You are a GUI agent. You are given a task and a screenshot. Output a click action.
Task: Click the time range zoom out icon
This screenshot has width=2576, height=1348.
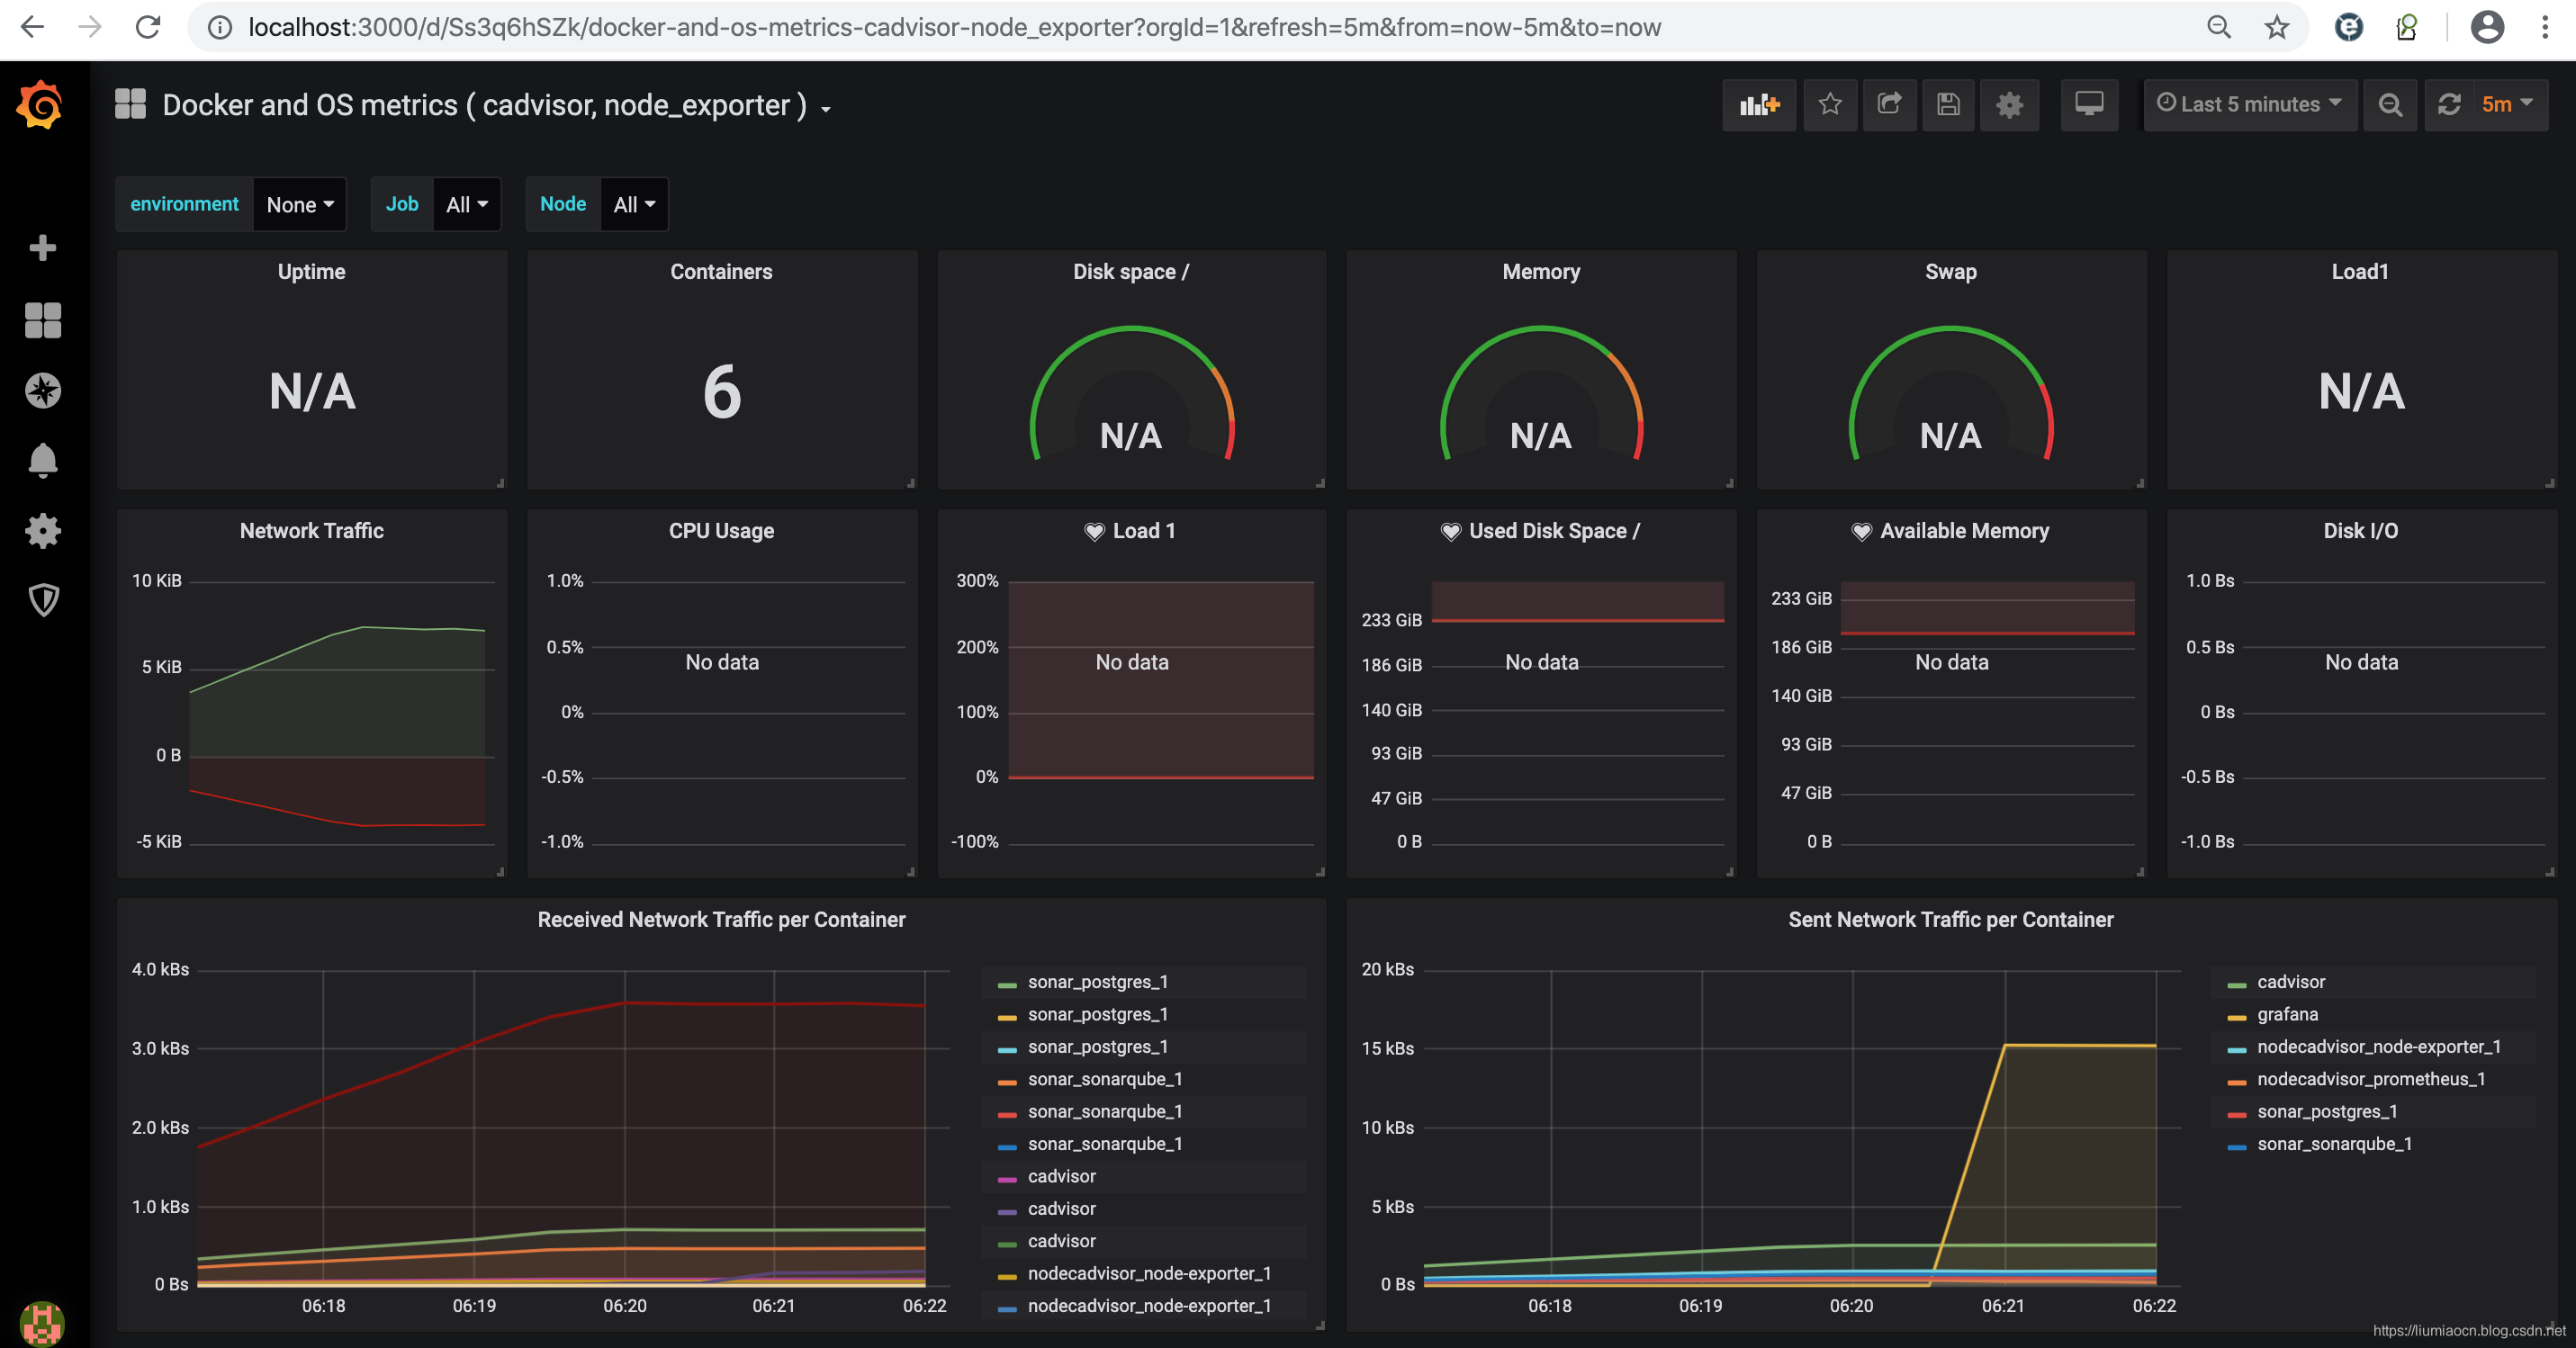click(x=2390, y=105)
